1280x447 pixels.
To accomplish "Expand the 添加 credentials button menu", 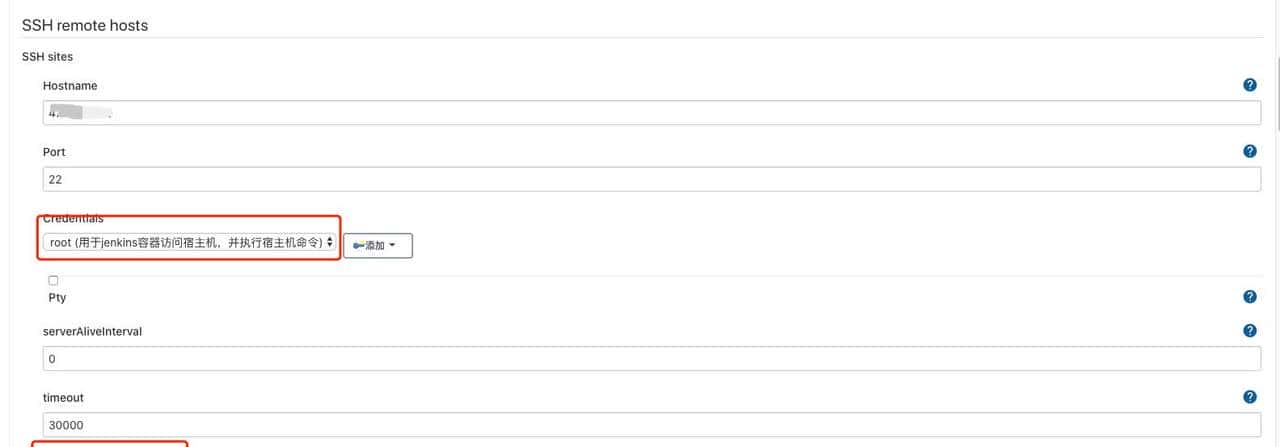I will point(378,245).
